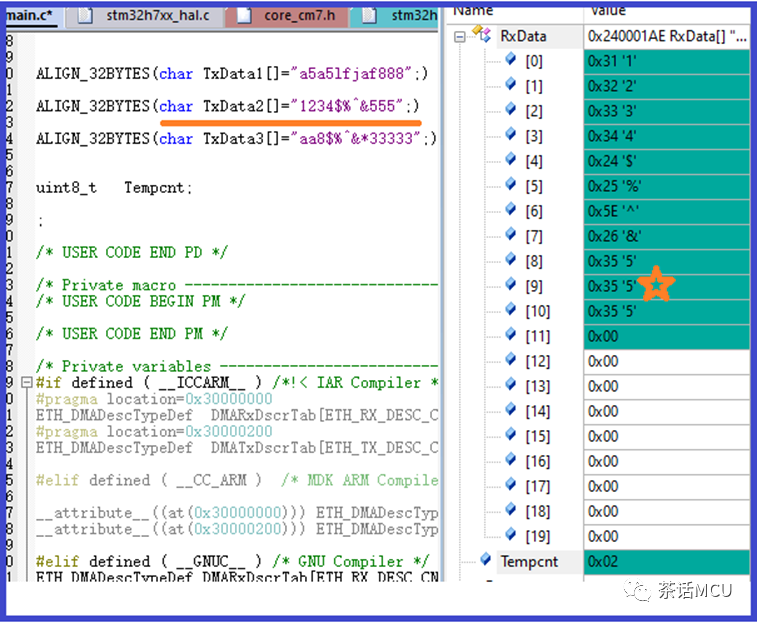Click the Value column header
757x623 pixels.
pos(608,10)
